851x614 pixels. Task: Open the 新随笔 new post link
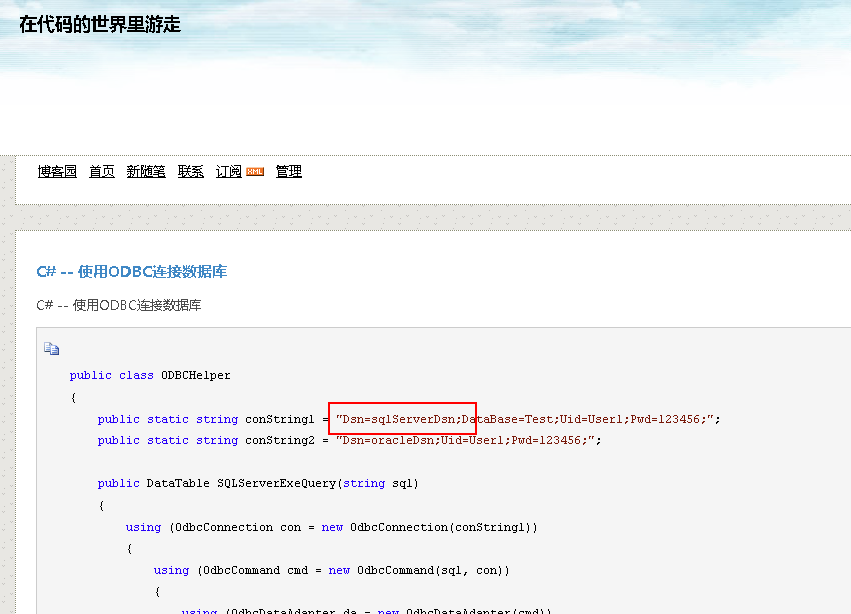[x=146, y=172]
